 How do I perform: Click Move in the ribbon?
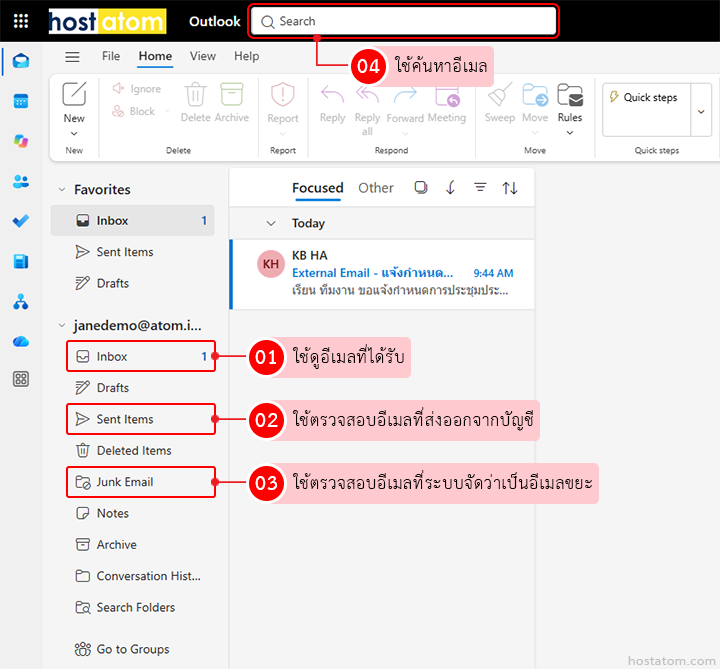(x=535, y=103)
